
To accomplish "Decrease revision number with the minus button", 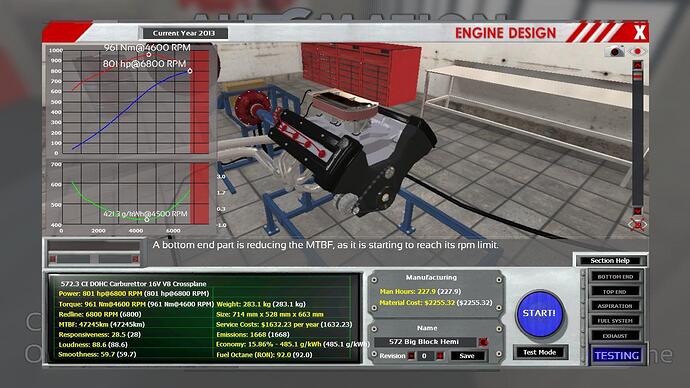I will tap(411, 355).
